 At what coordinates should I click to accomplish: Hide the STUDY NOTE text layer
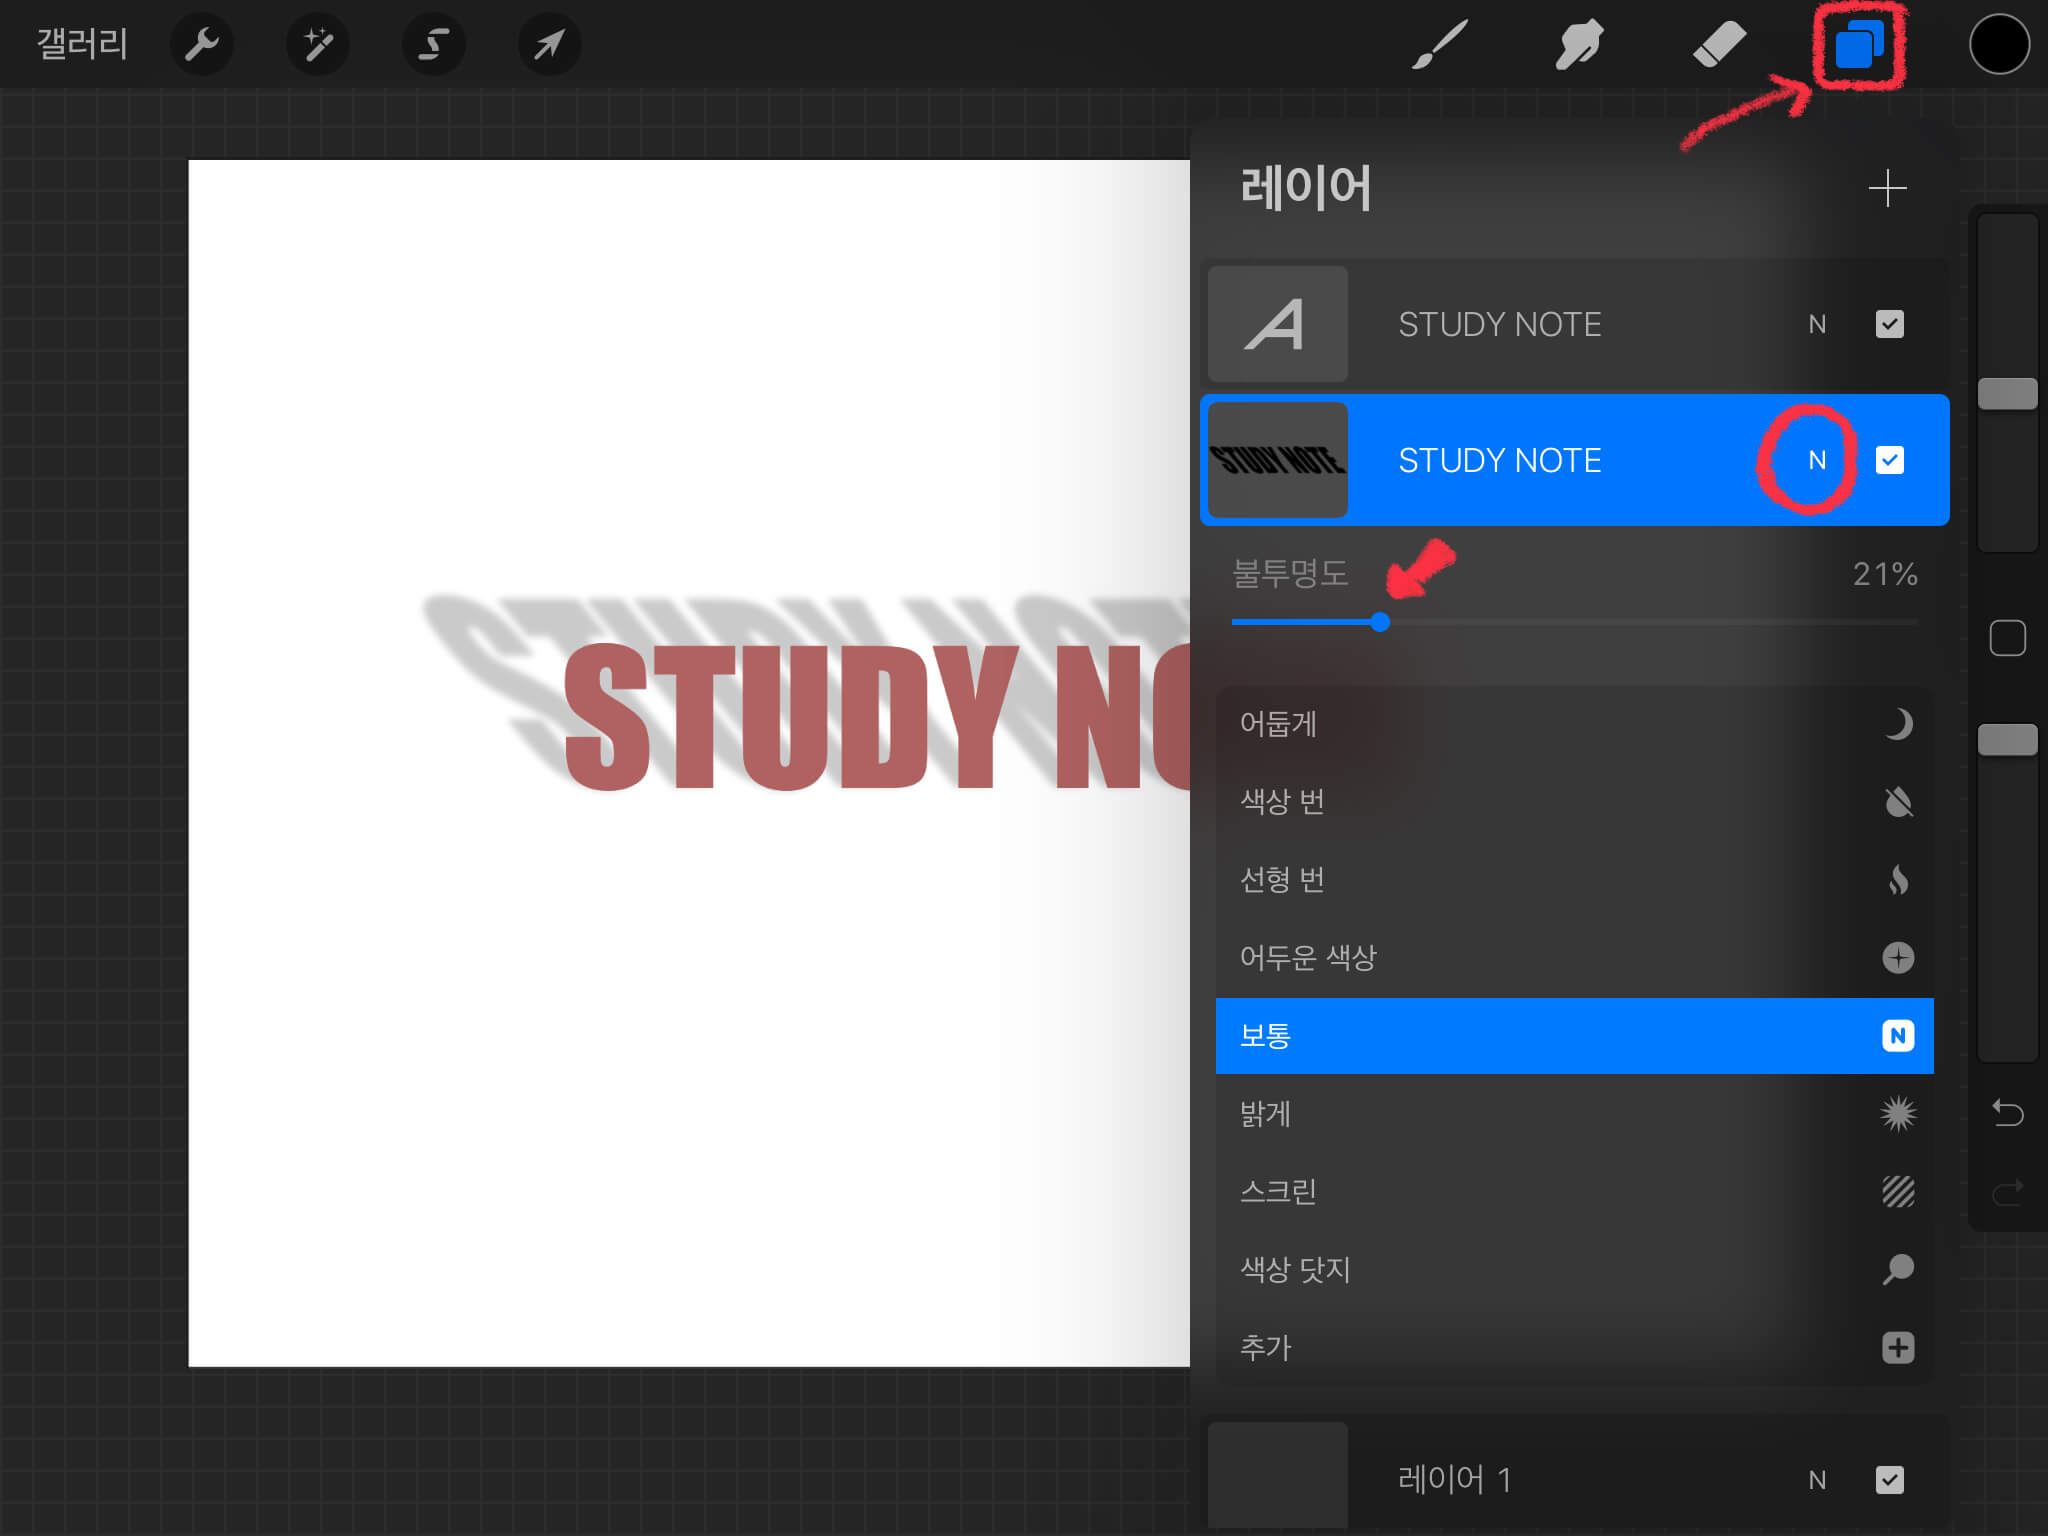tap(1889, 324)
